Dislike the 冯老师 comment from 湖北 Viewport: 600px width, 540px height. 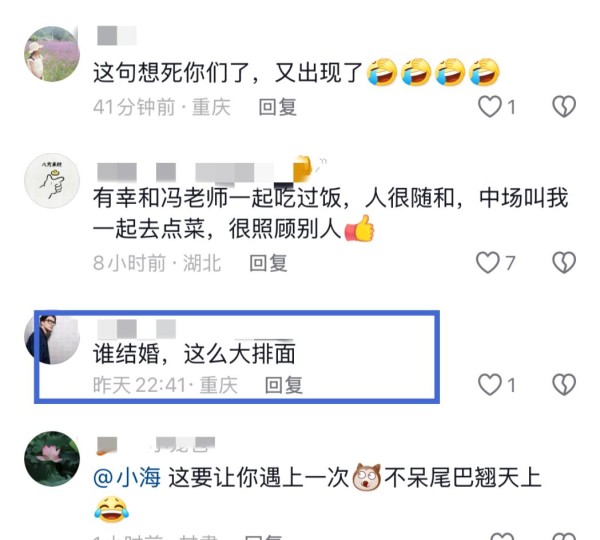pyautogui.click(x=564, y=263)
